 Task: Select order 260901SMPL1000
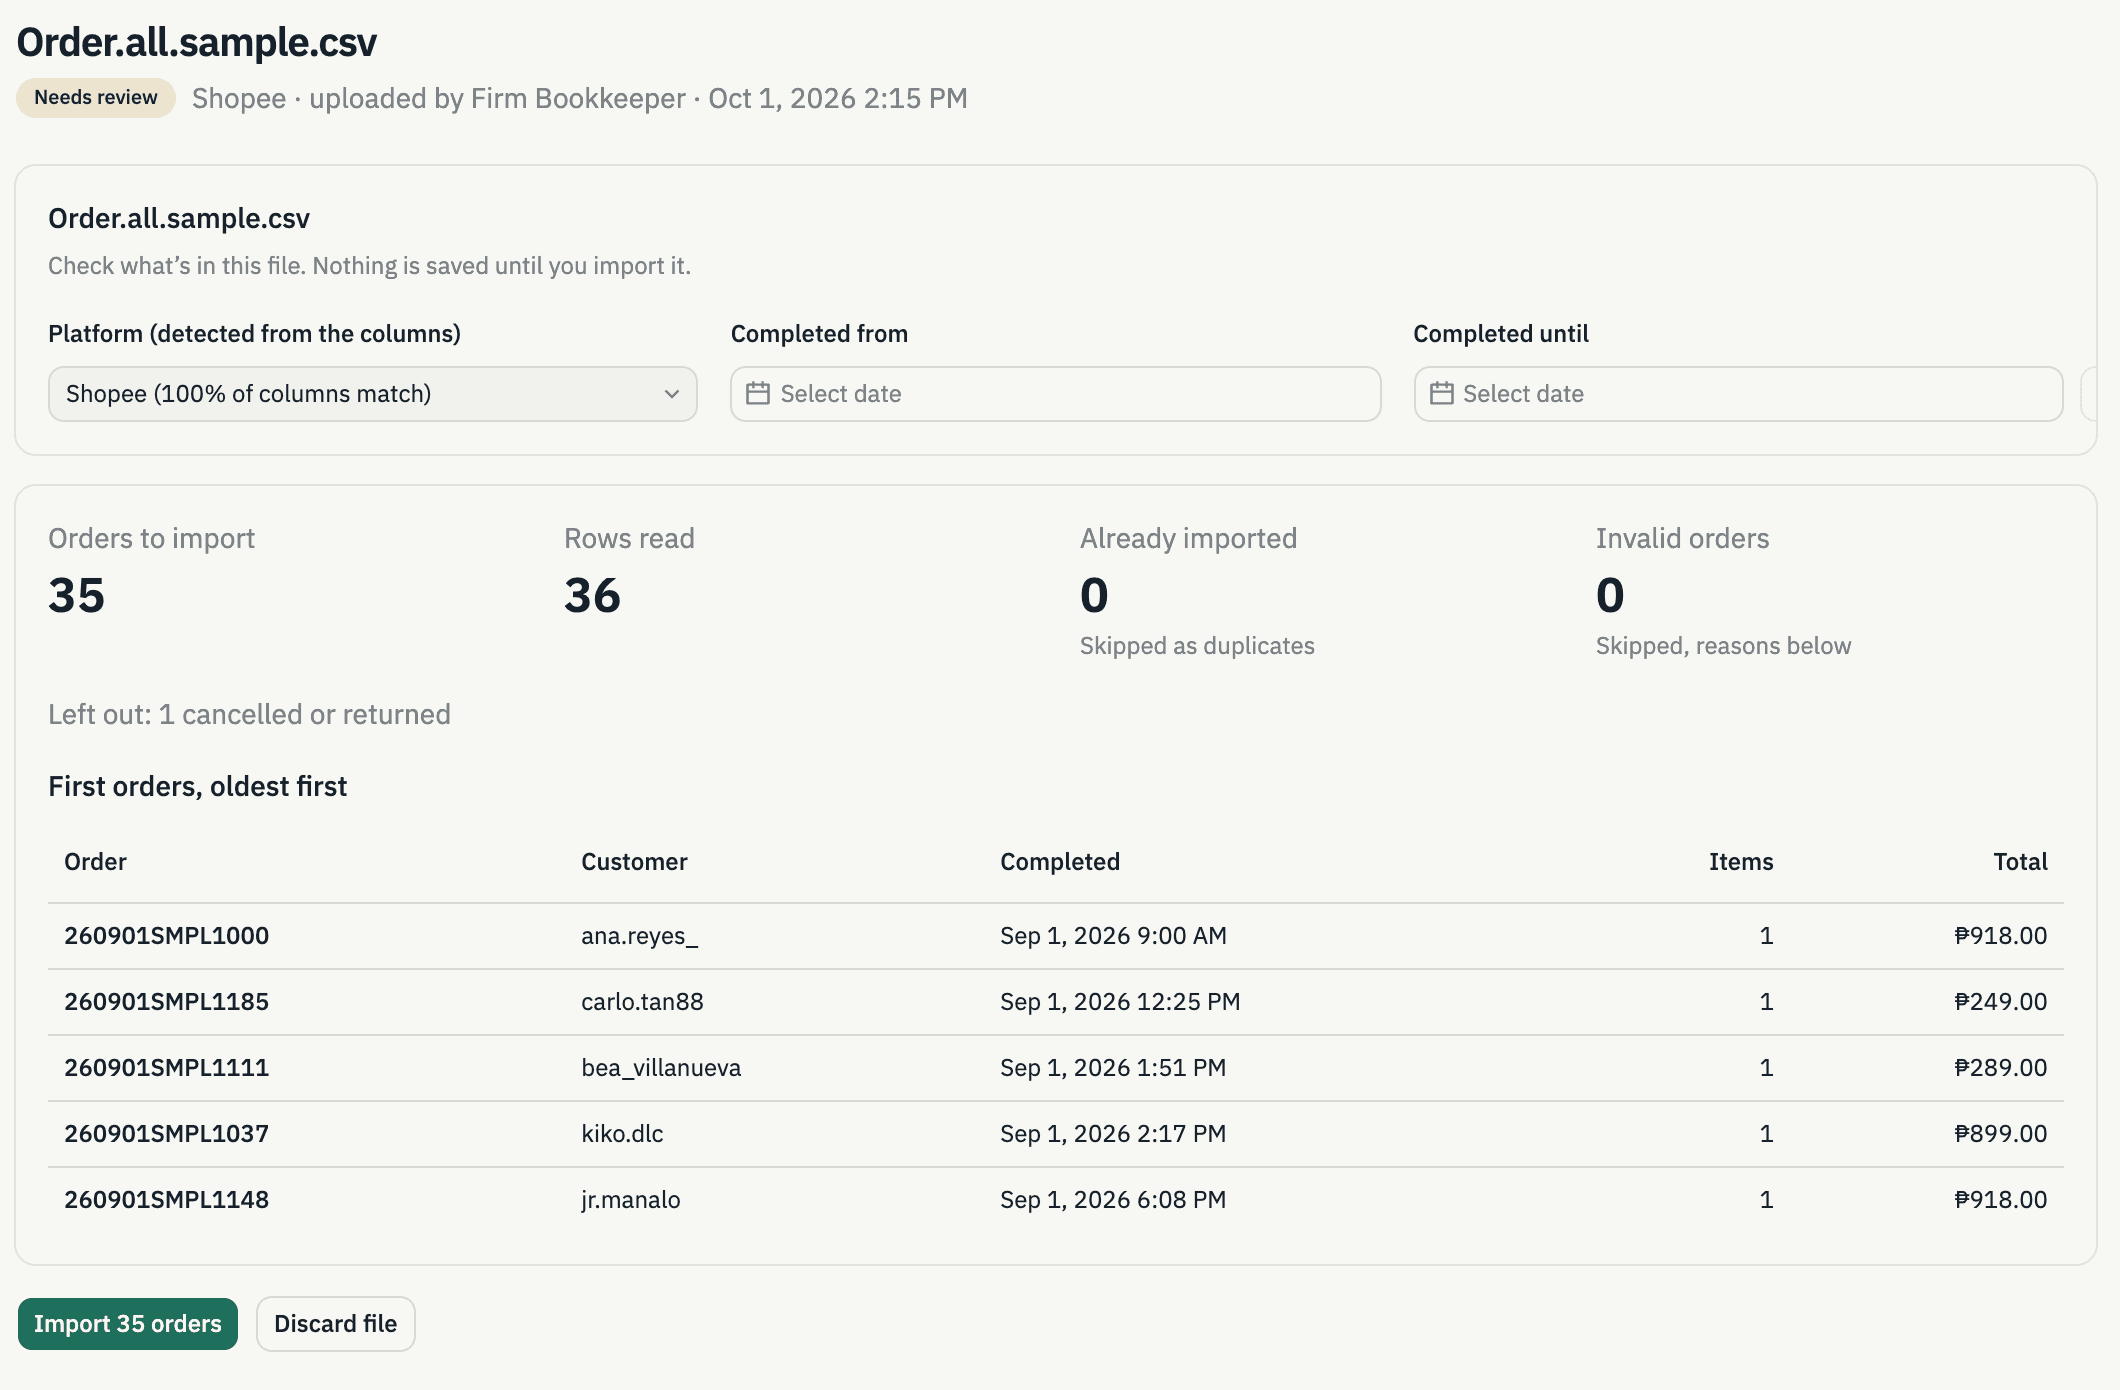(x=167, y=936)
